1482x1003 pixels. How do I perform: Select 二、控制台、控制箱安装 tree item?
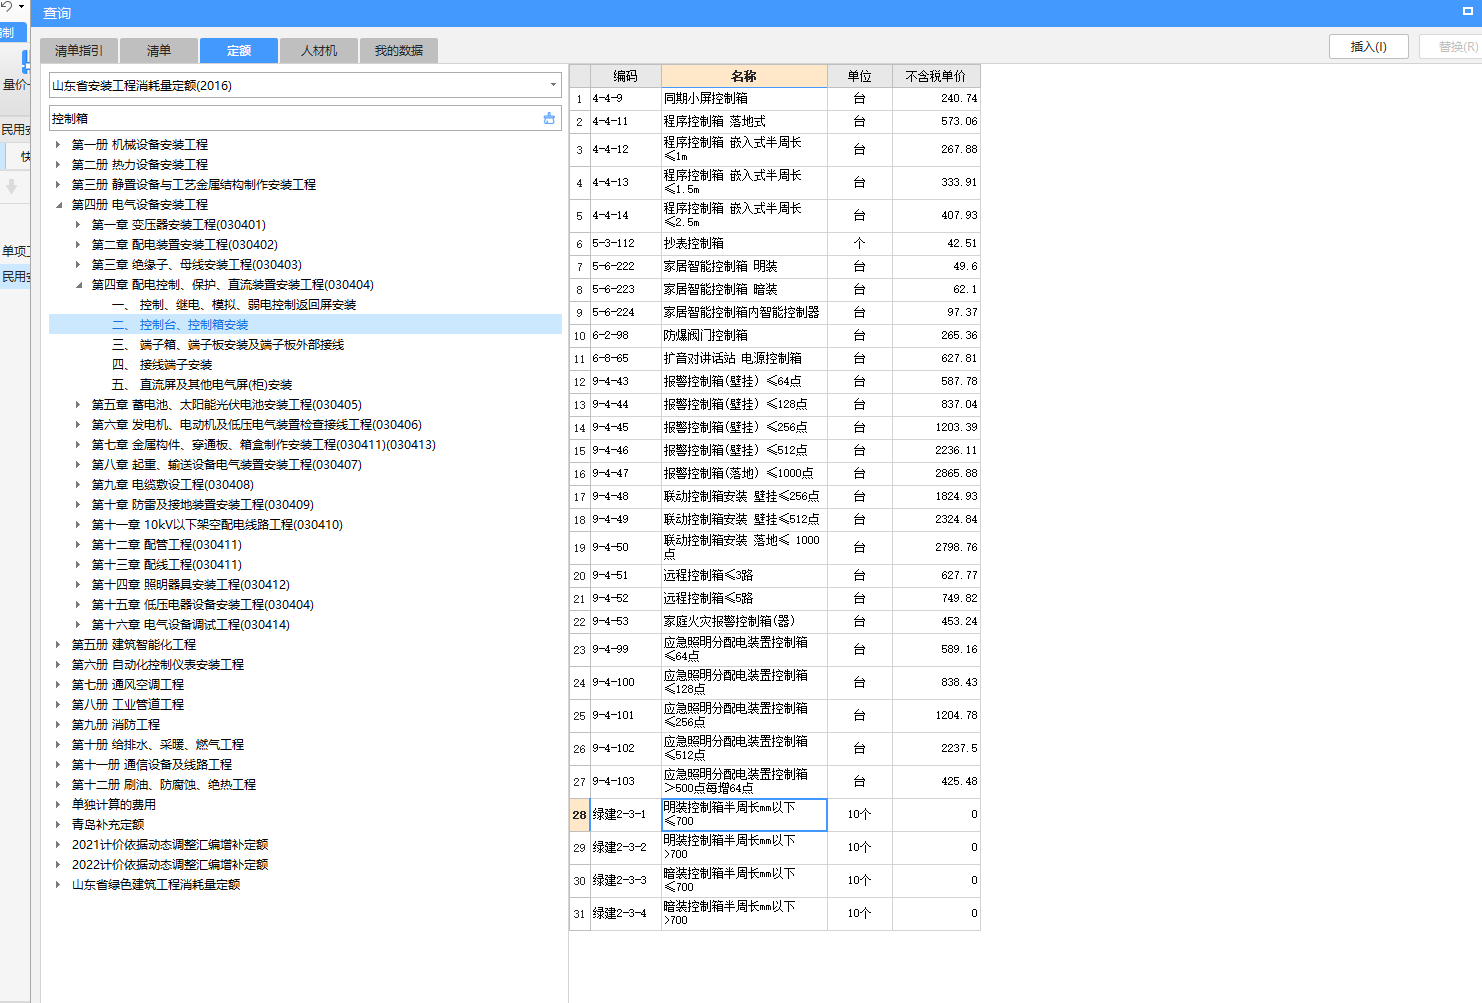click(180, 324)
